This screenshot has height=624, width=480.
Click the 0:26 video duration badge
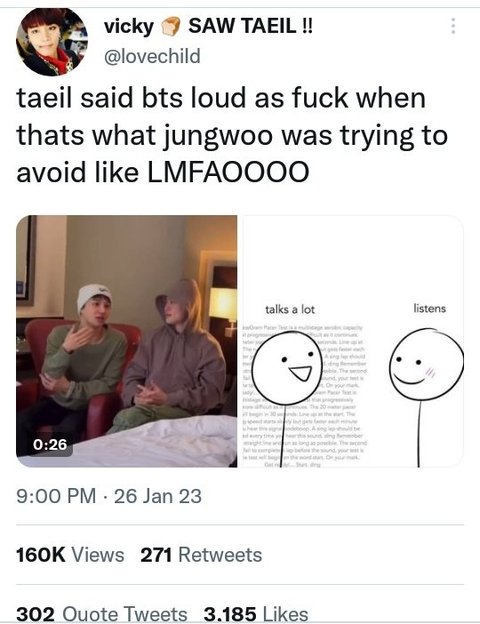[x=50, y=444]
